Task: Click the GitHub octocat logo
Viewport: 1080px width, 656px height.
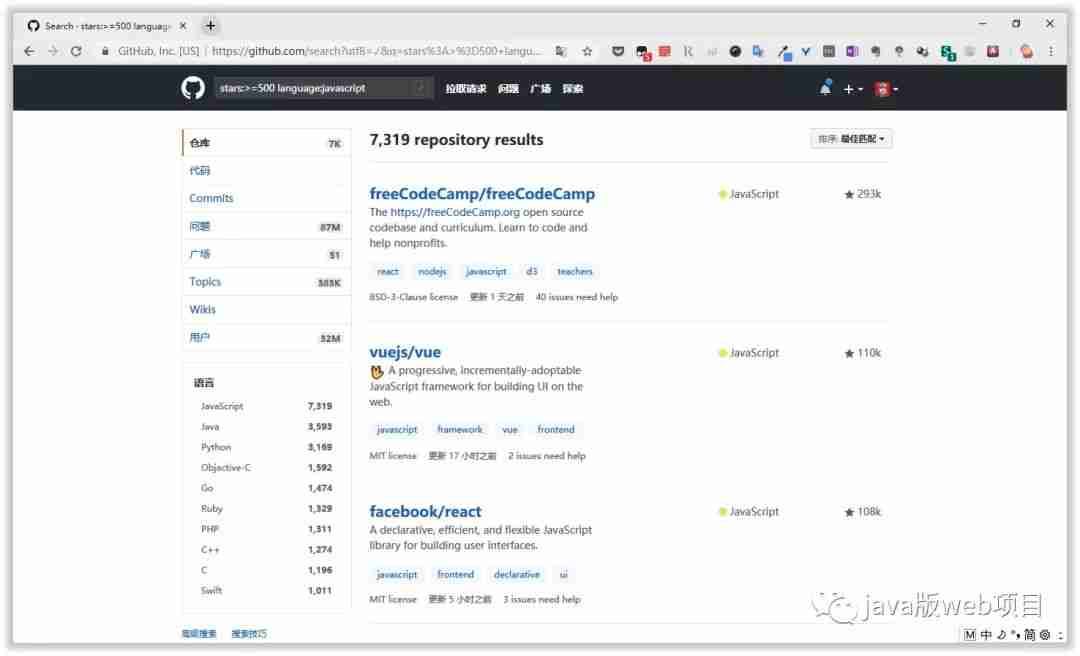Action: (193, 88)
